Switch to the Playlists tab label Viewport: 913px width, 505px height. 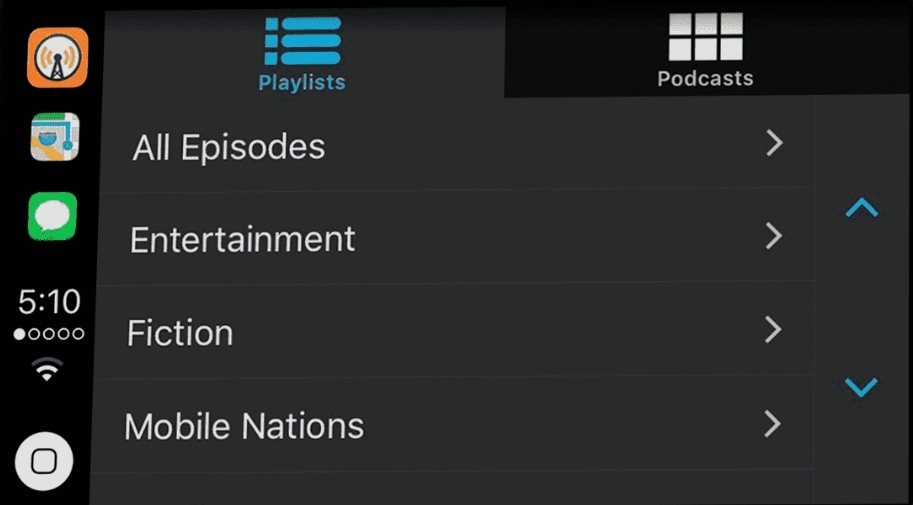pos(302,82)
